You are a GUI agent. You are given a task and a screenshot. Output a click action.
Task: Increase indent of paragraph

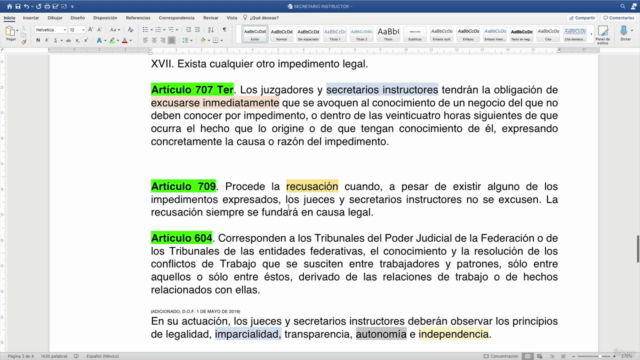pyautogui.click(x=197, y=30)
